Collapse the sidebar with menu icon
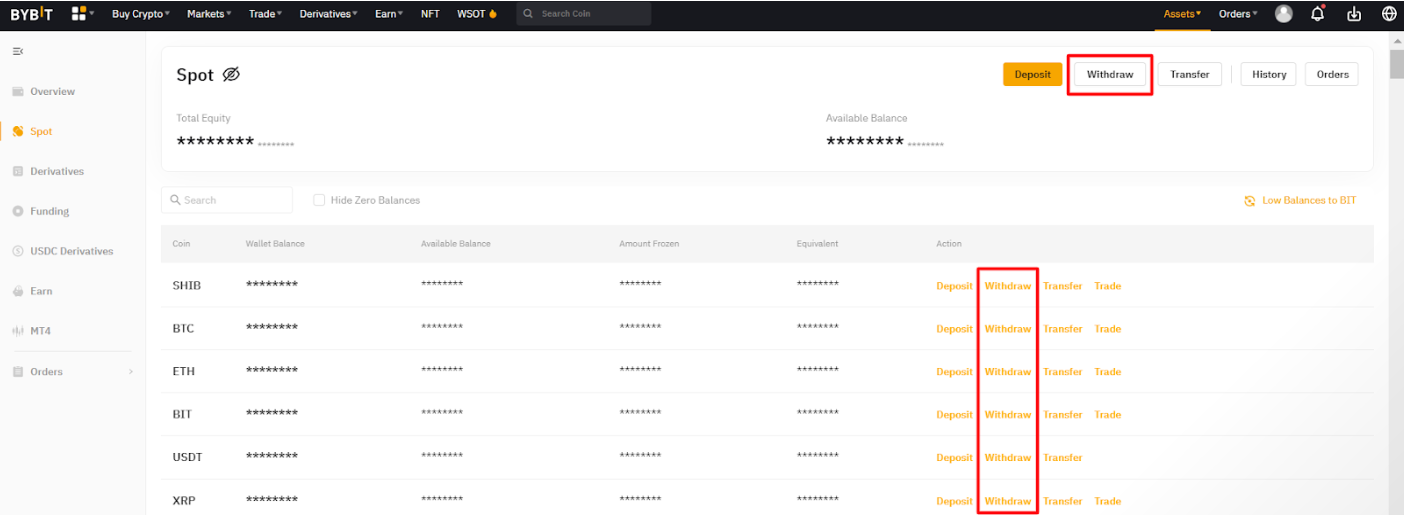Viewport: 1404px width, 525px height. 18,51
